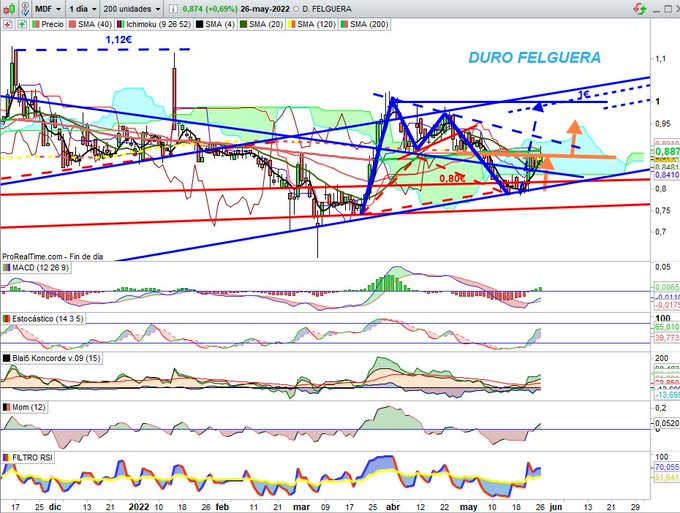Click the Estocástico panel color icon
680x513 pixels.
tap(7, 319)
